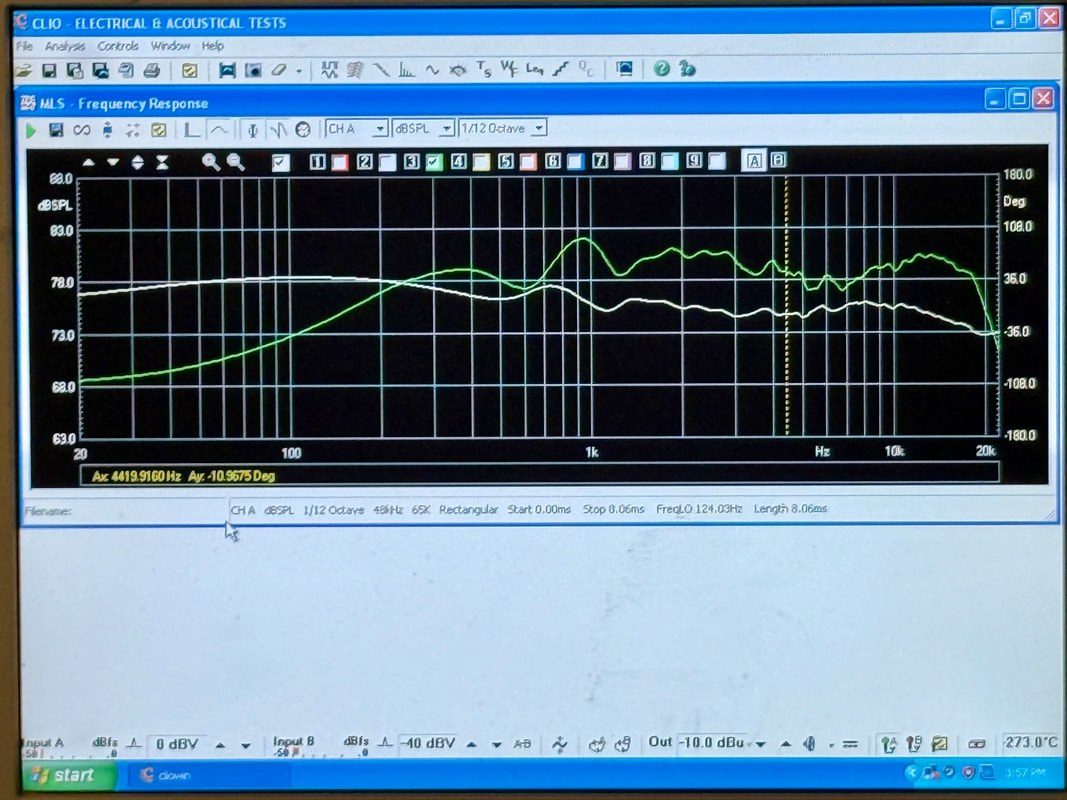Open file with the folder icon in main toolbar
The image size is (1067, 800).
point(24,70)
